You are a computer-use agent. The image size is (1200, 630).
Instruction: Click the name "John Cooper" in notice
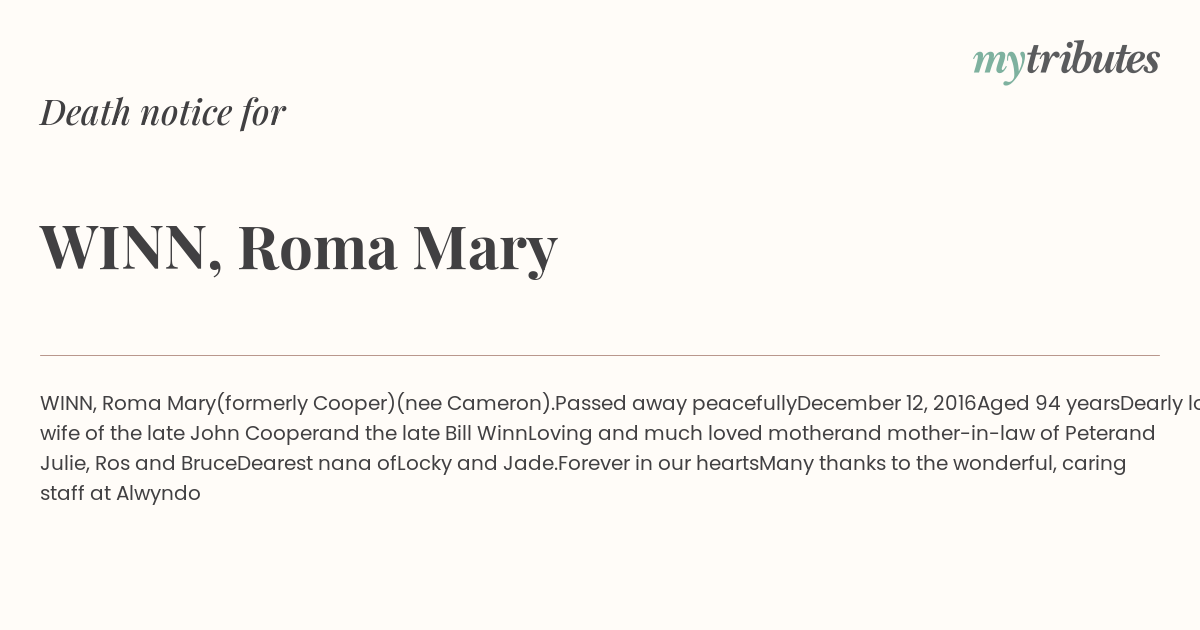click(253, 434)
